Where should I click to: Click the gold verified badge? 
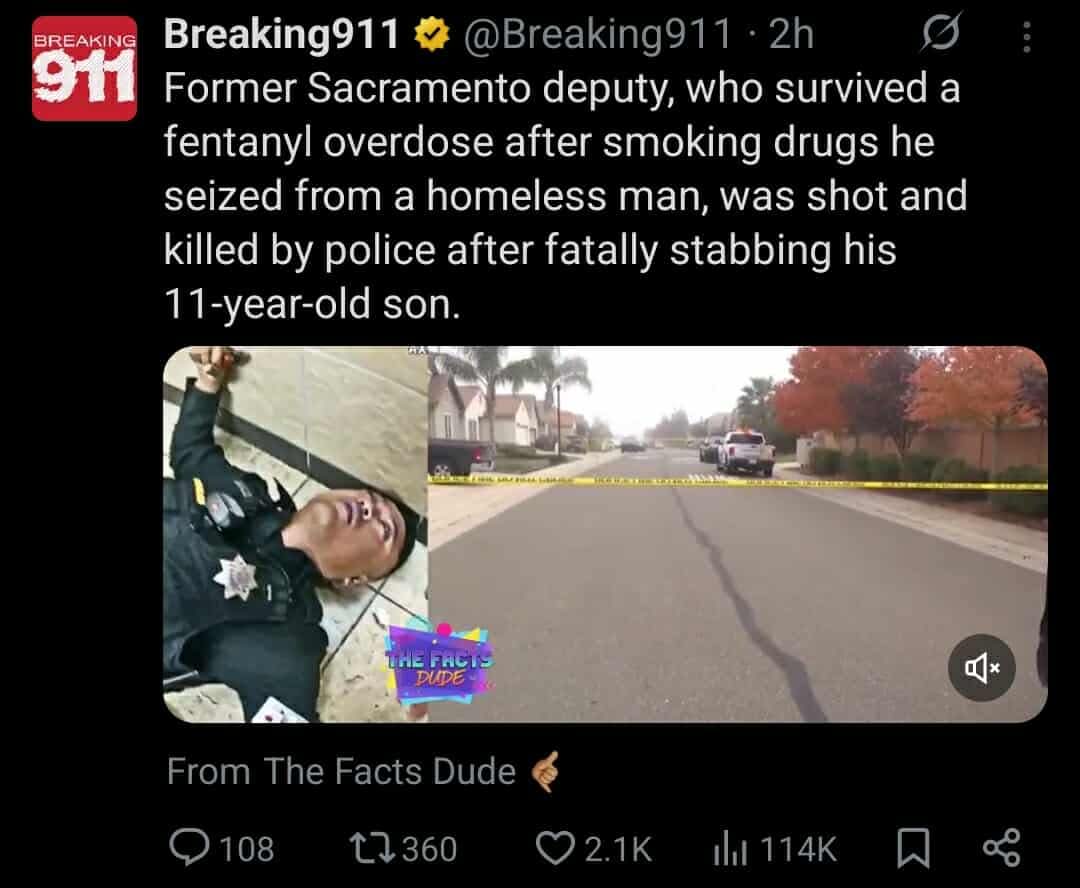click(x=431, y=34)
